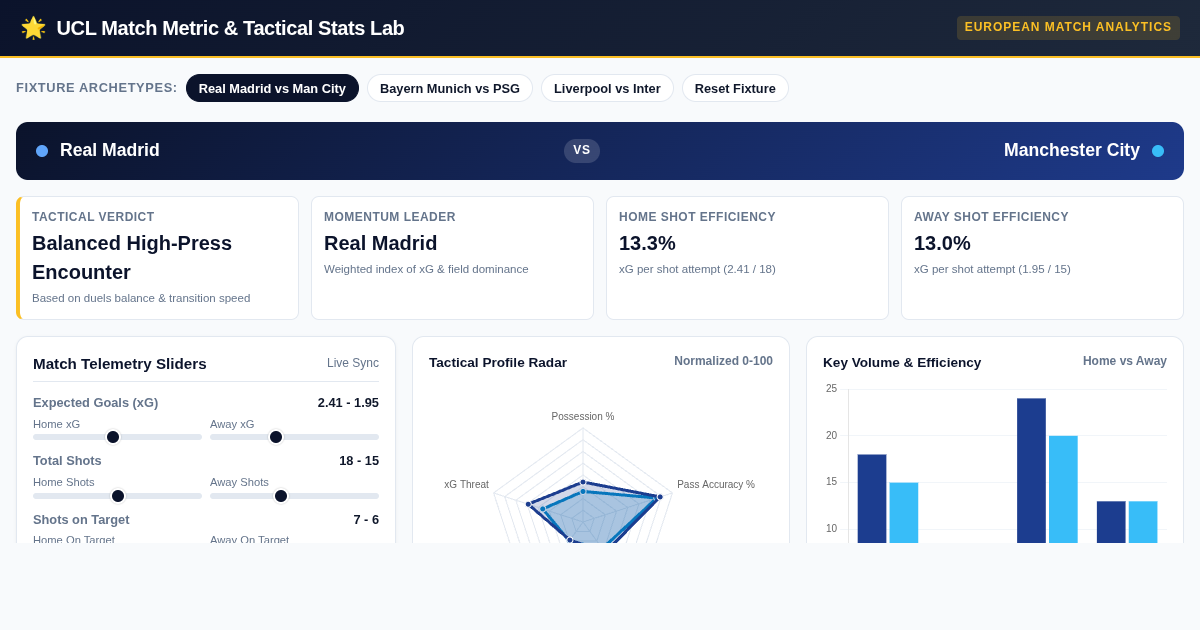Click the Tactical Profile Radar heading
Screen dimensions: 1200x630
(498, 362)
